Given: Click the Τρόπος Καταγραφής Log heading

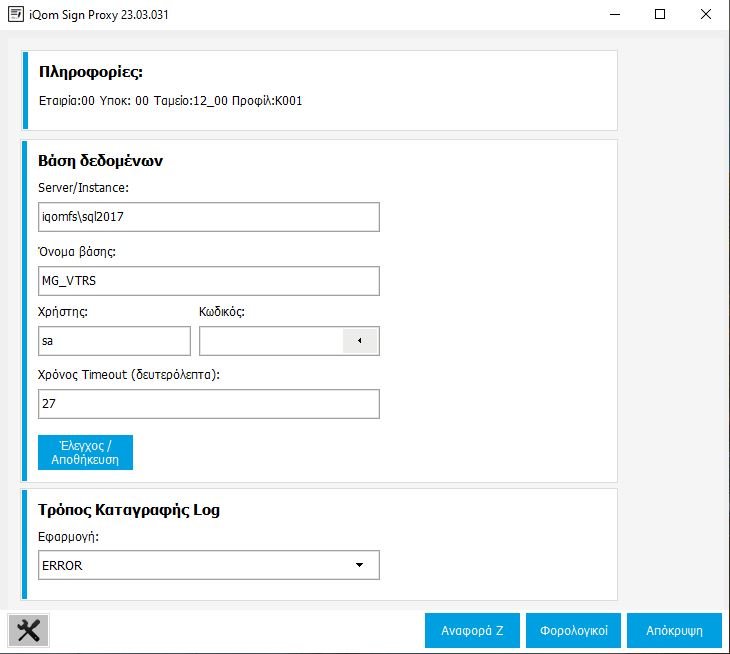Looking at the screenshot, I should 129,510.
